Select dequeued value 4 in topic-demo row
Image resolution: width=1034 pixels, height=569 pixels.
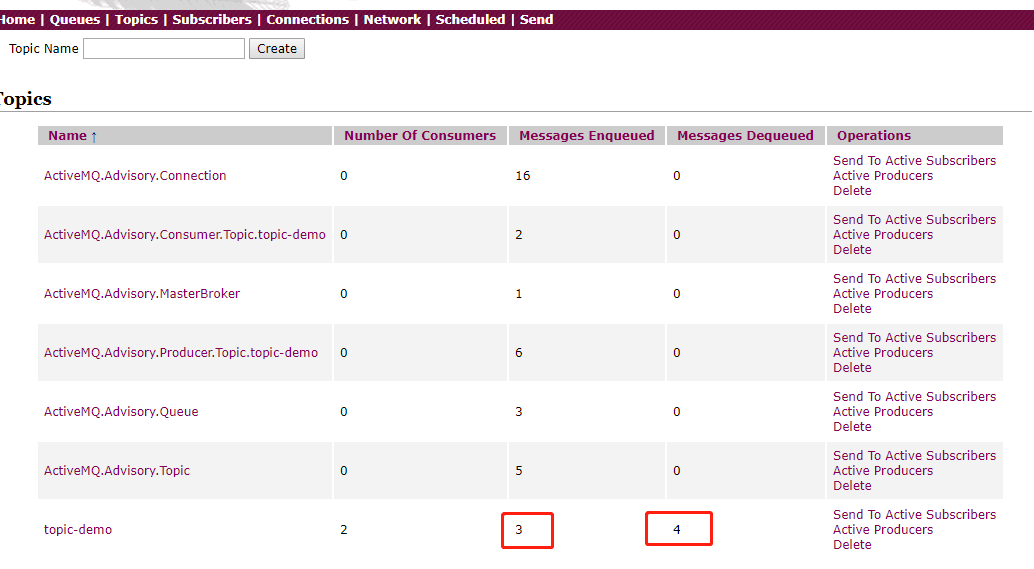(x=677, y=530)
